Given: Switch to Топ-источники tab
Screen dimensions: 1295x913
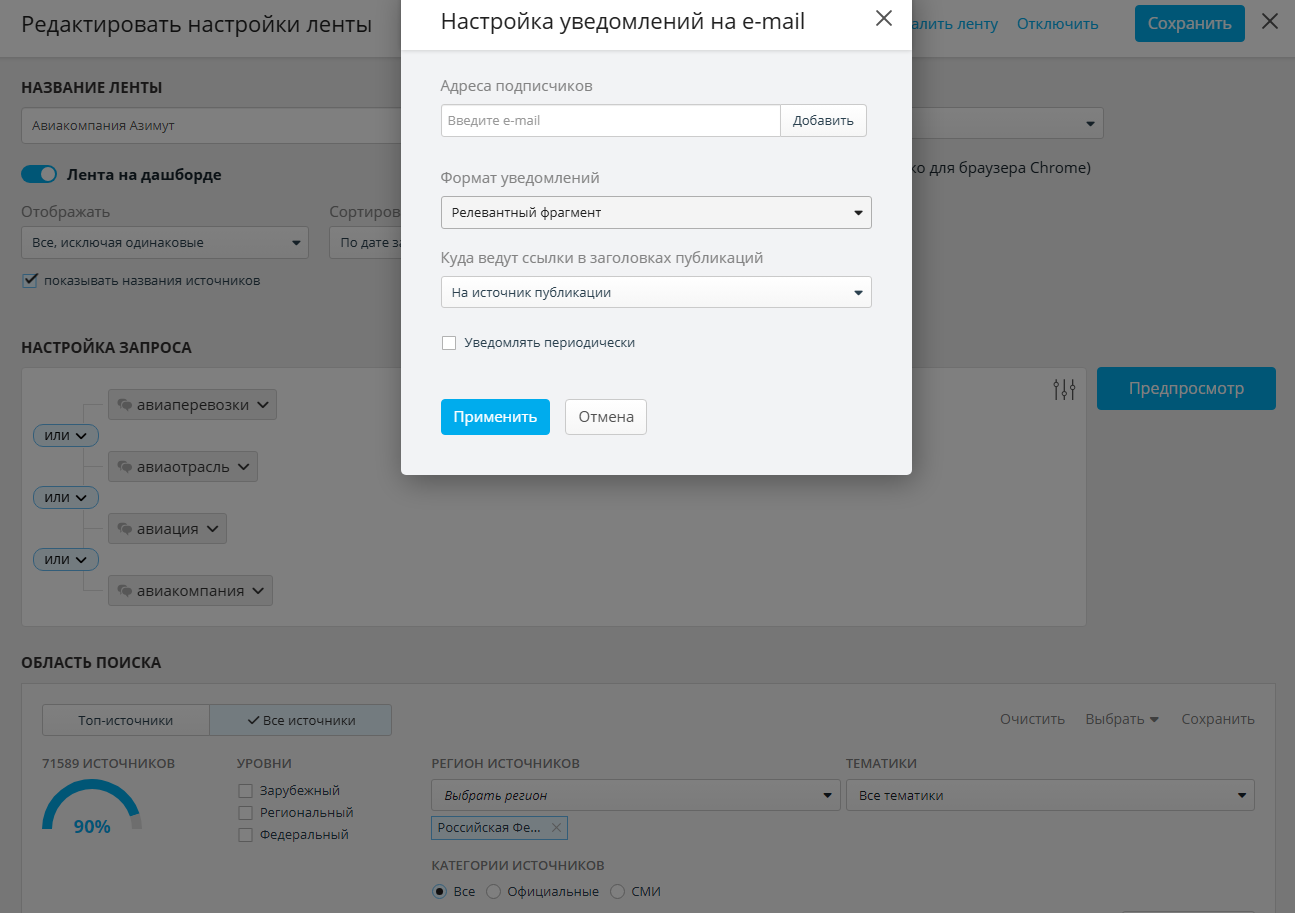Looking at the screenshot, I should [126, 720].
